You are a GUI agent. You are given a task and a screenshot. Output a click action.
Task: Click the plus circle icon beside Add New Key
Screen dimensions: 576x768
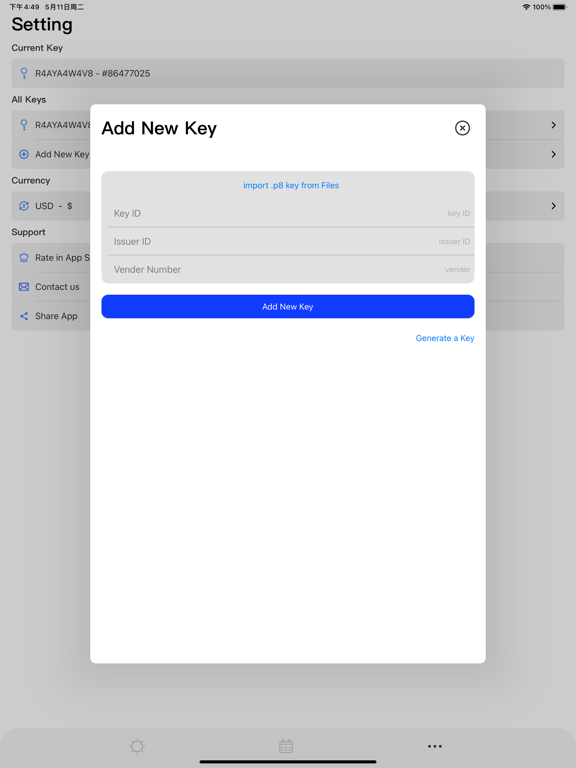(24, 154)
